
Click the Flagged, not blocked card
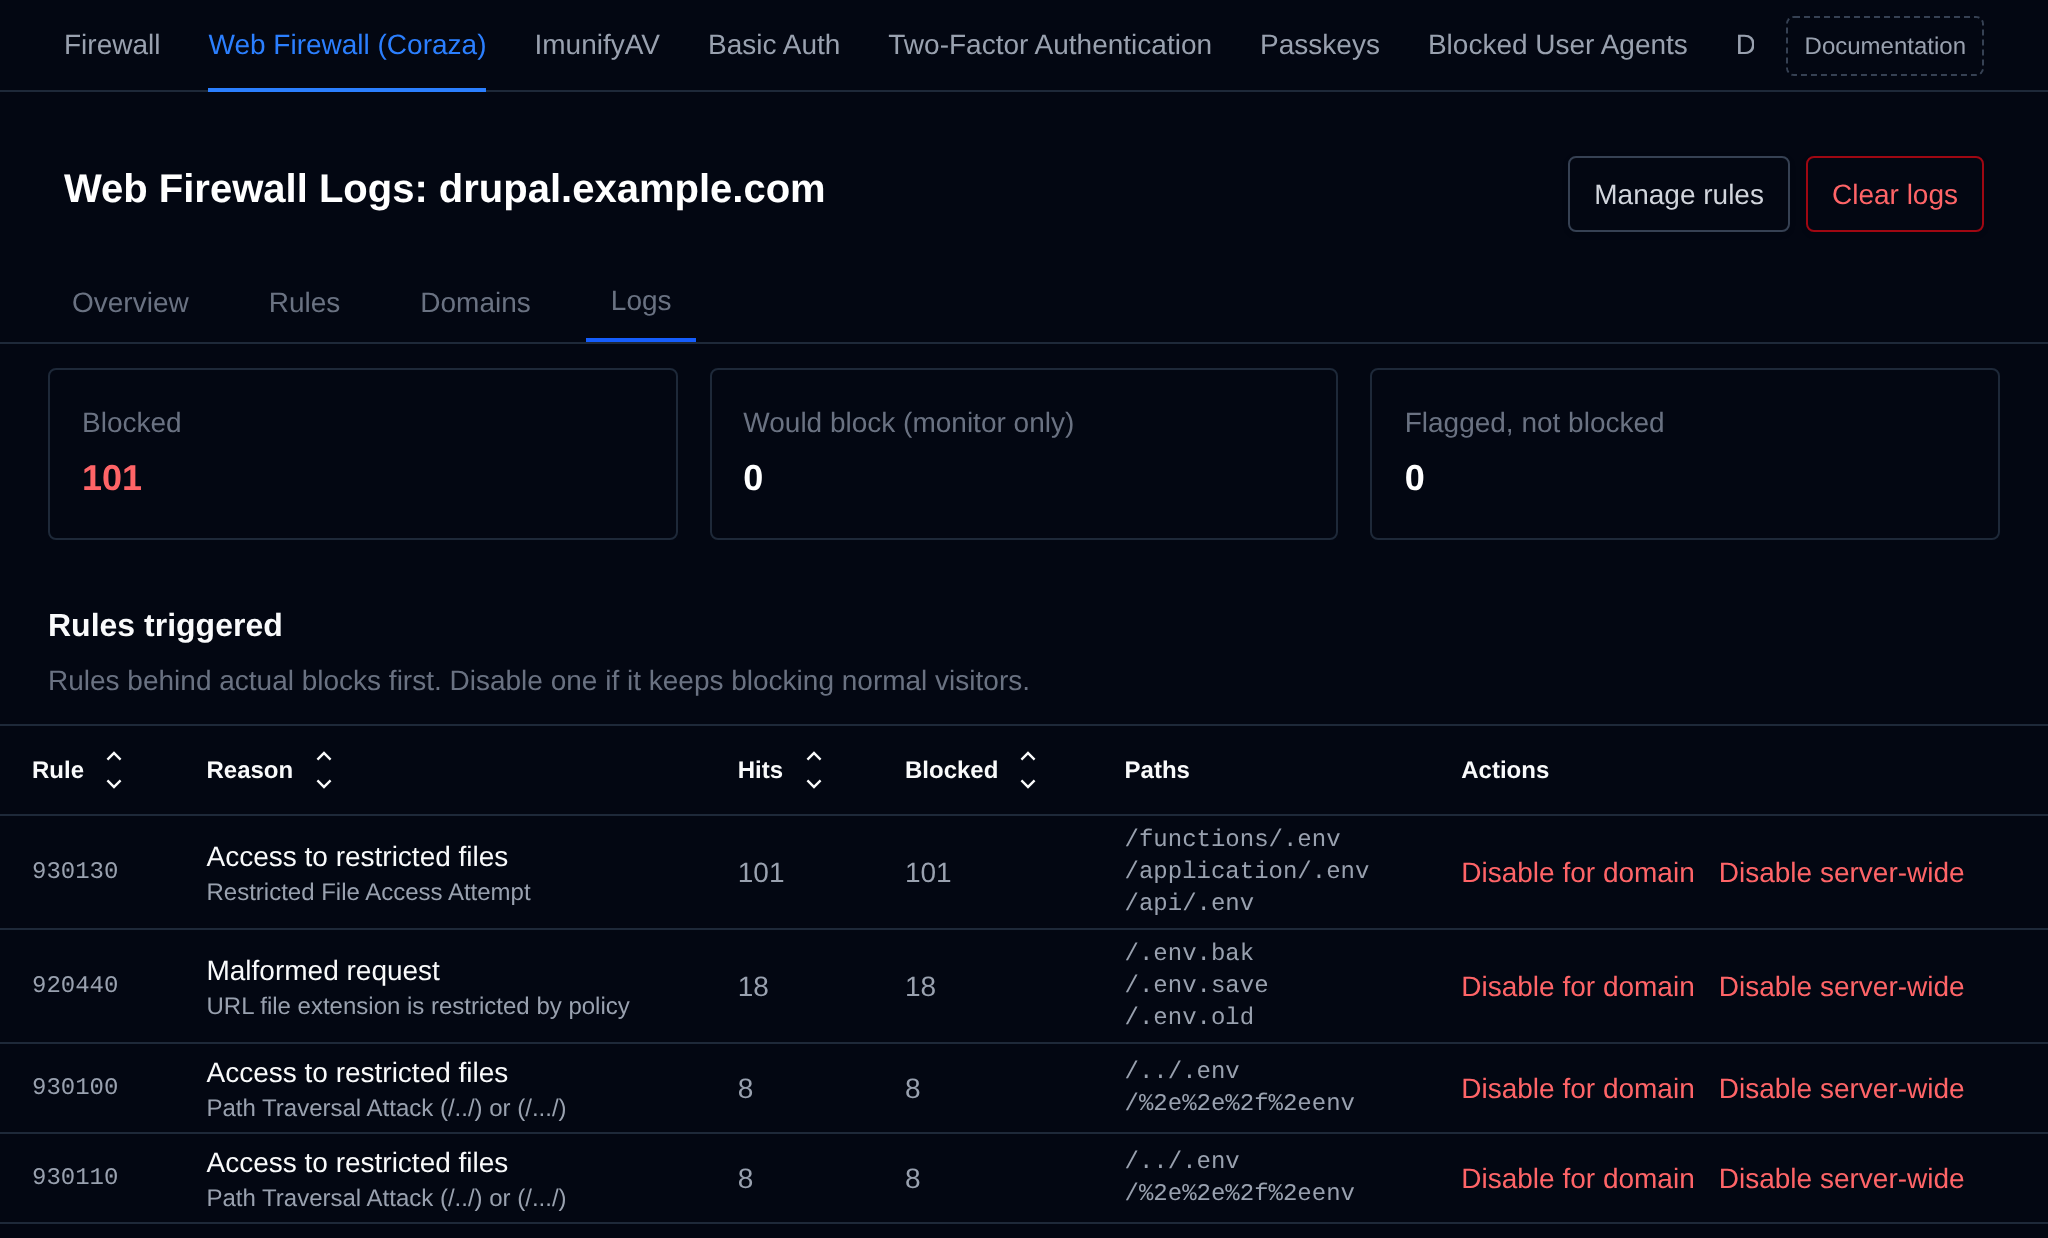click(x=1685, y=454)
